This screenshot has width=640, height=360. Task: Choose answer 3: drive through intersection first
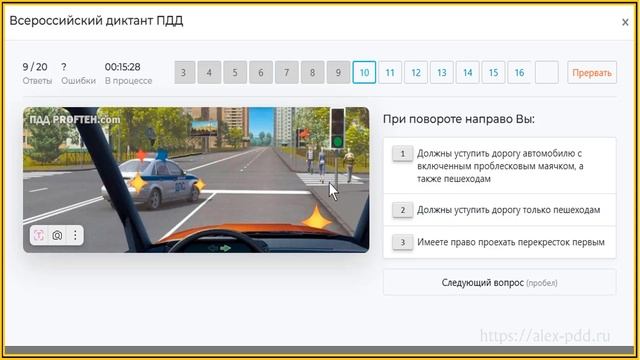pyautogui.click(x=500, y=242)
